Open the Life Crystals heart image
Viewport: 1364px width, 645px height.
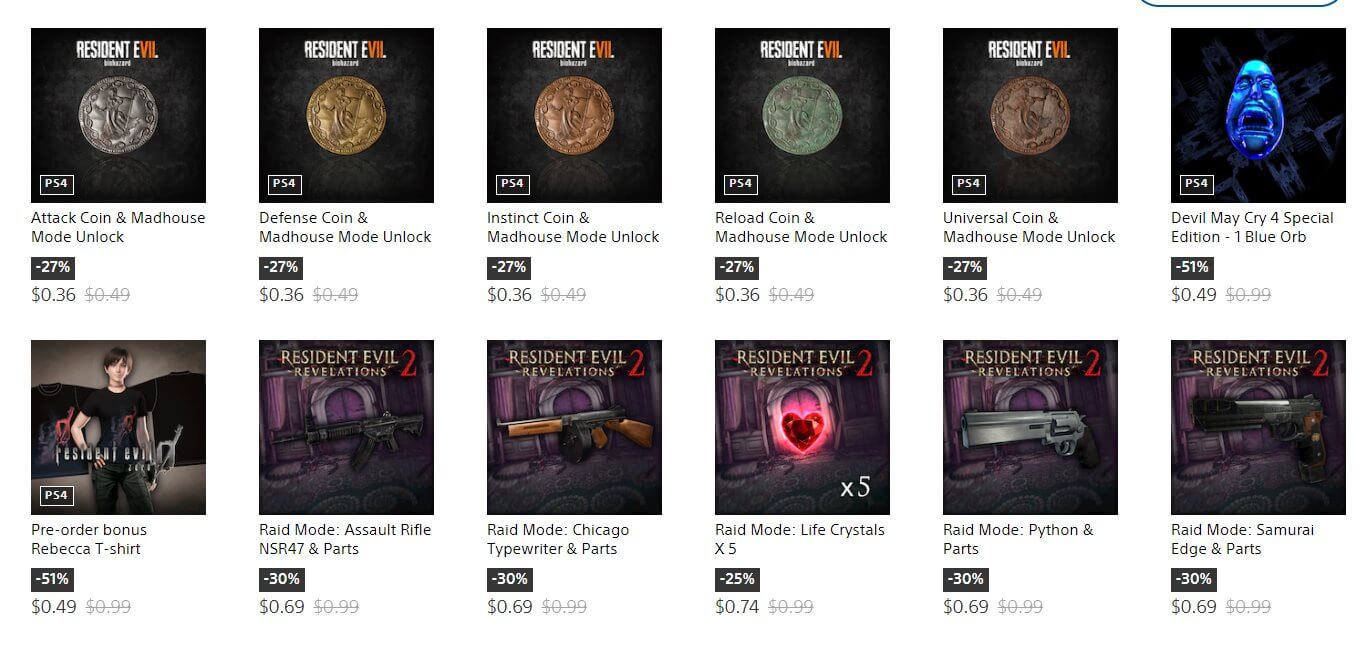[x=802, y=427]
